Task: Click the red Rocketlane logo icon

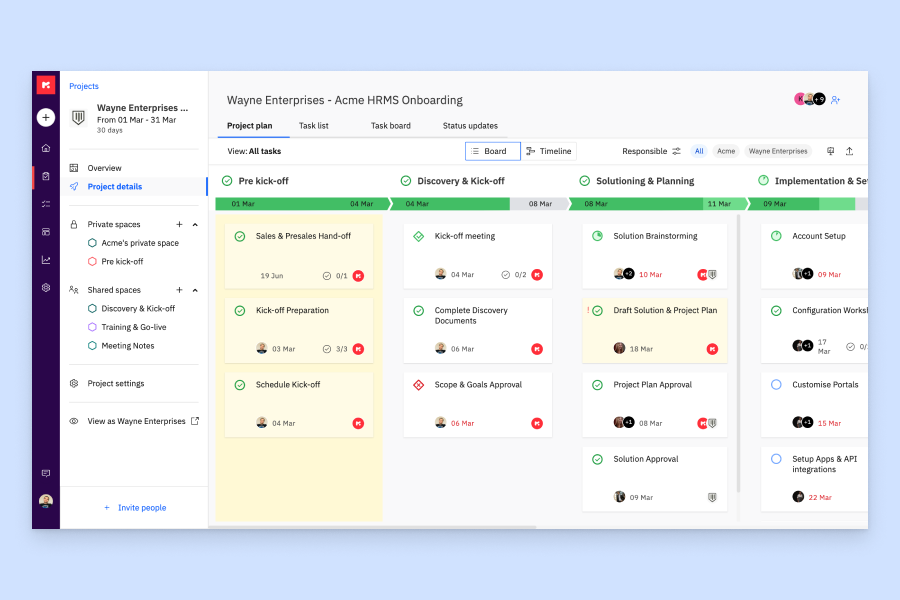Action: coord(46,85)
